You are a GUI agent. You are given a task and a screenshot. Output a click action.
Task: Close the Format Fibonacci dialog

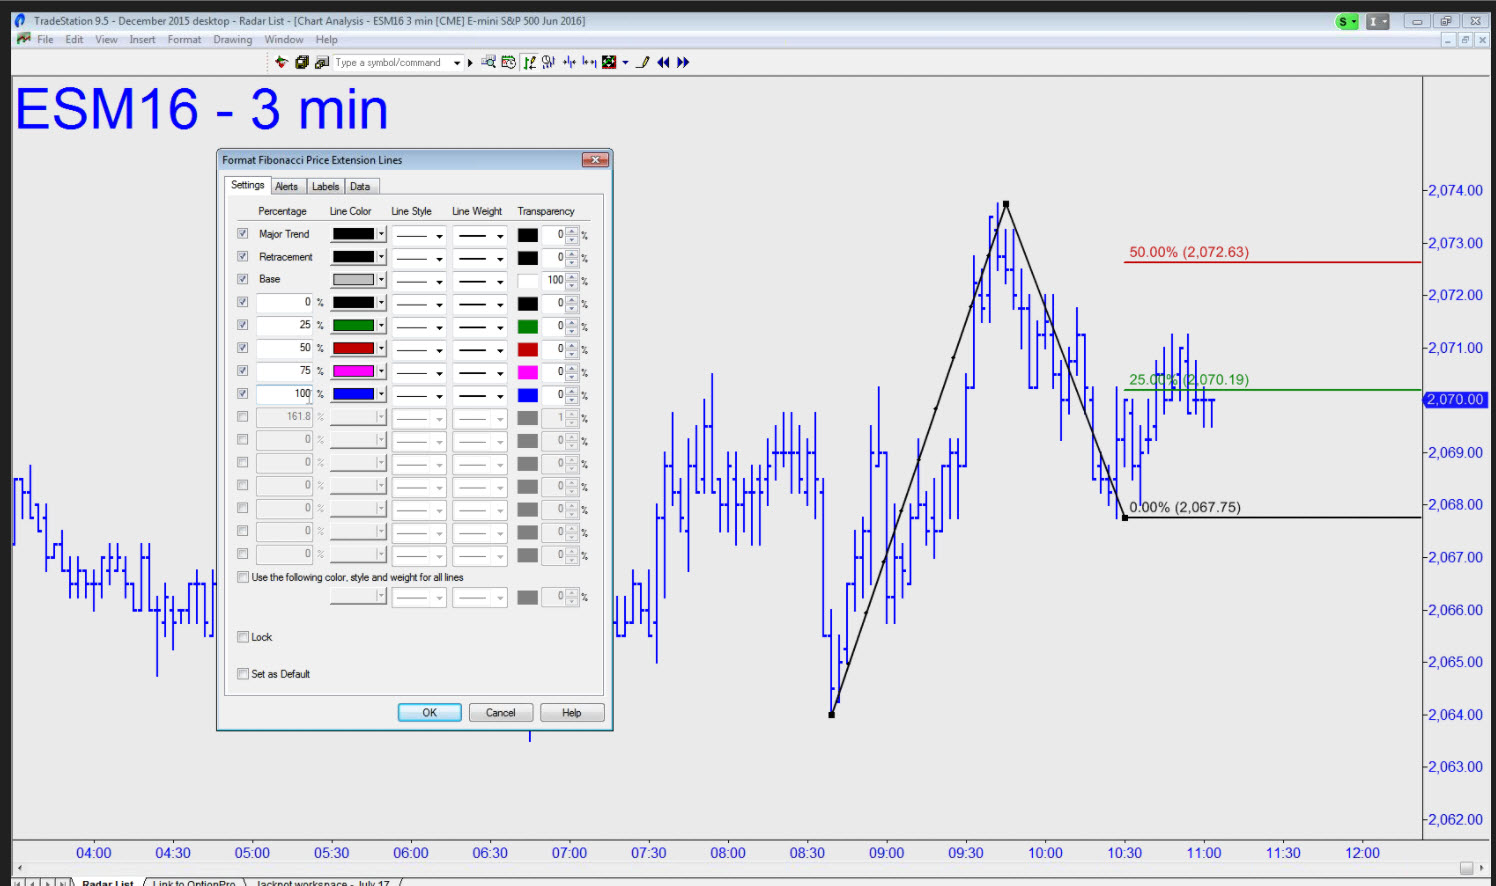point(595,160)
